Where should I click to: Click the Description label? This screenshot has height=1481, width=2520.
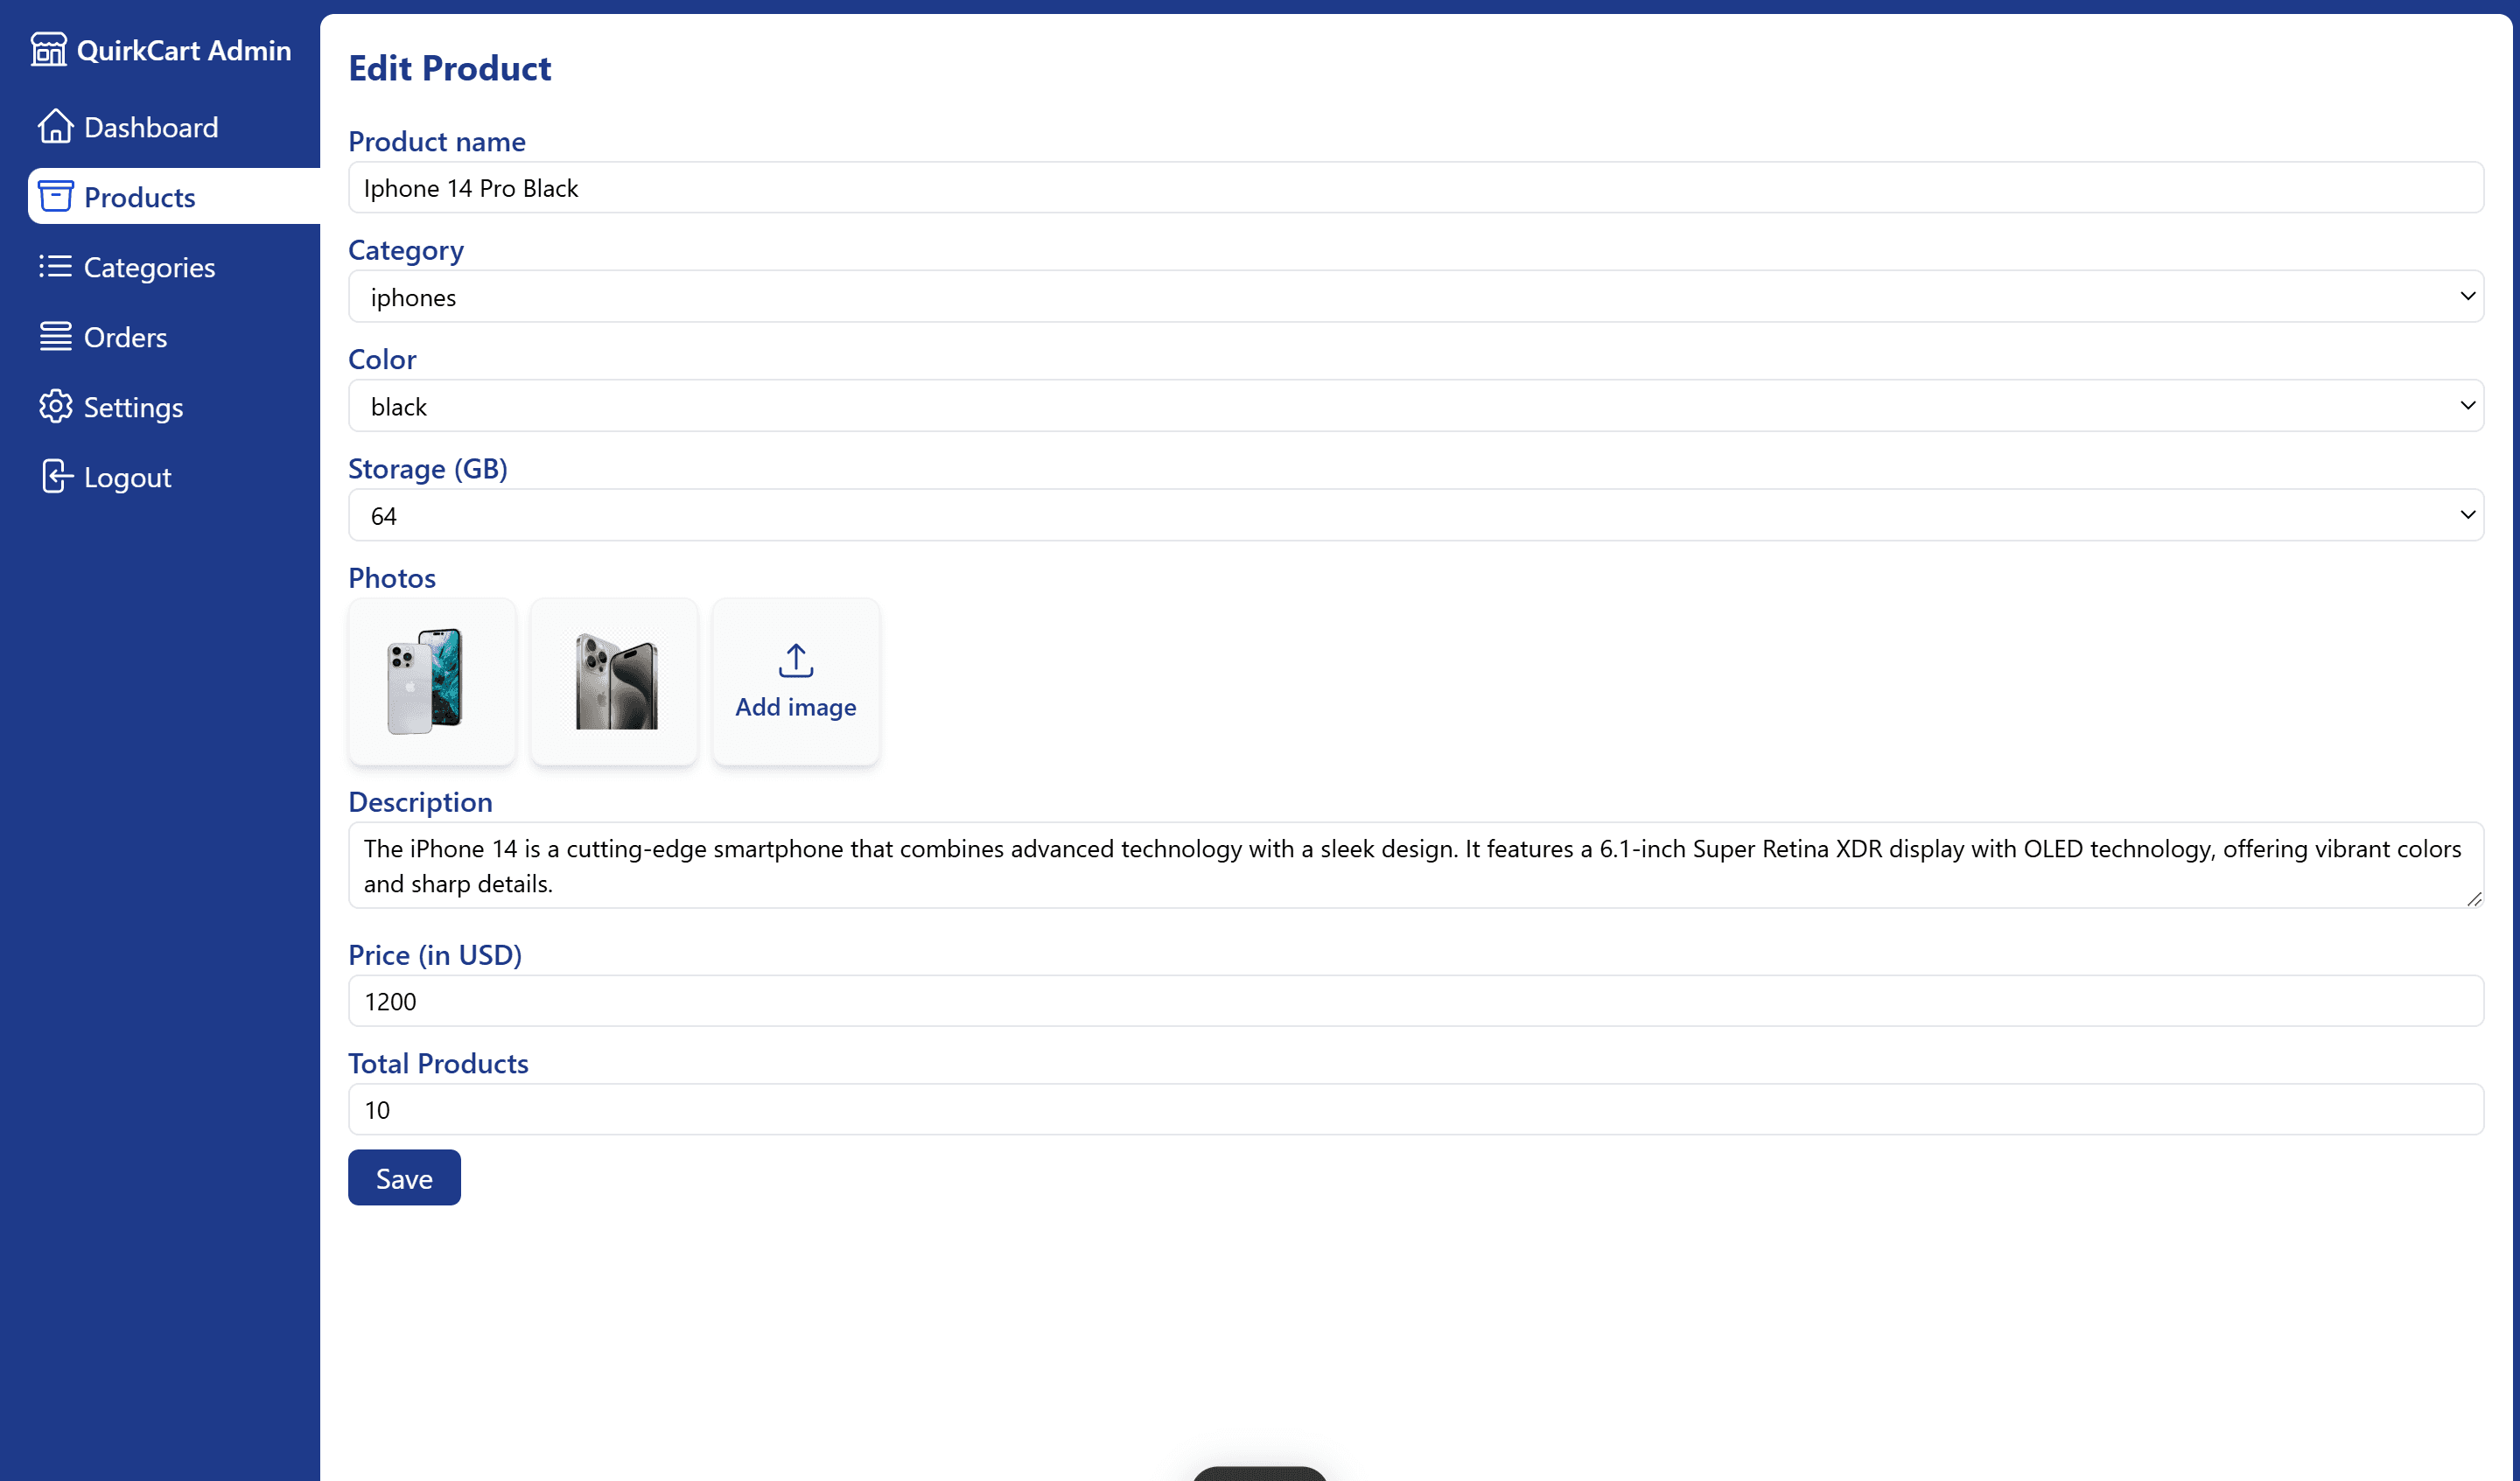(420, 802)
